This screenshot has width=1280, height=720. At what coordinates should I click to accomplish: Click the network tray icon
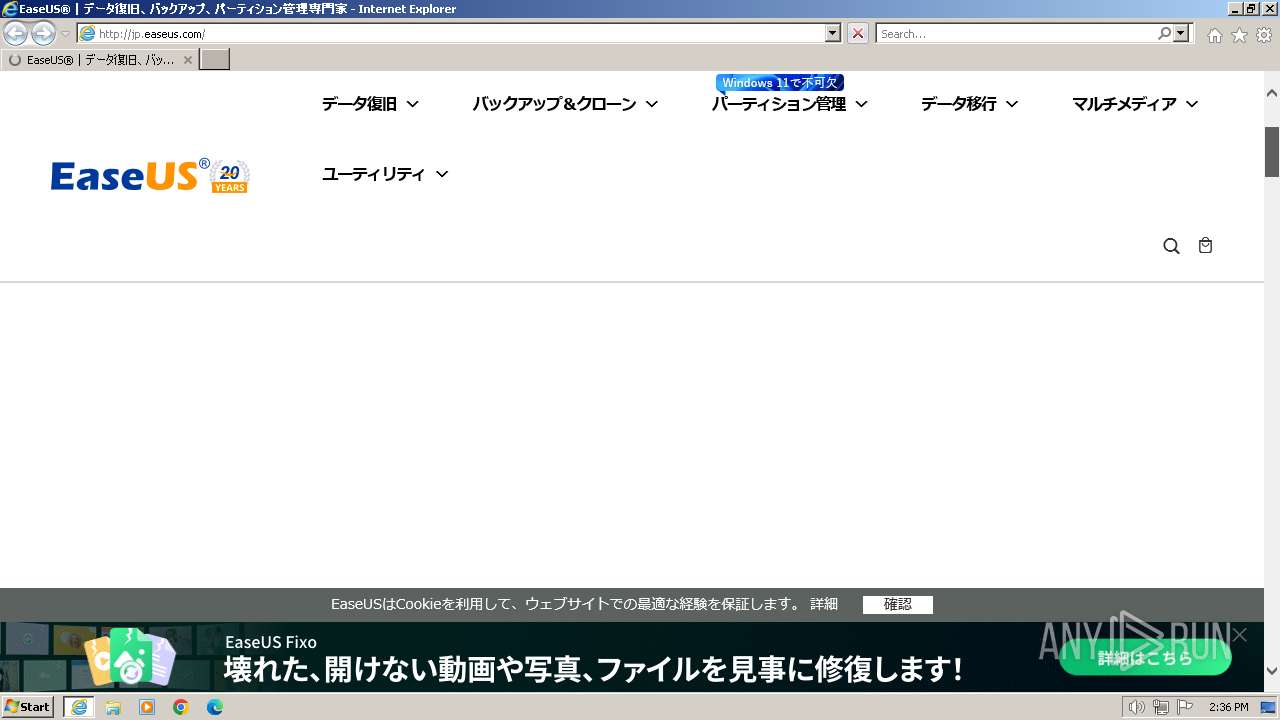(1160, 707)
